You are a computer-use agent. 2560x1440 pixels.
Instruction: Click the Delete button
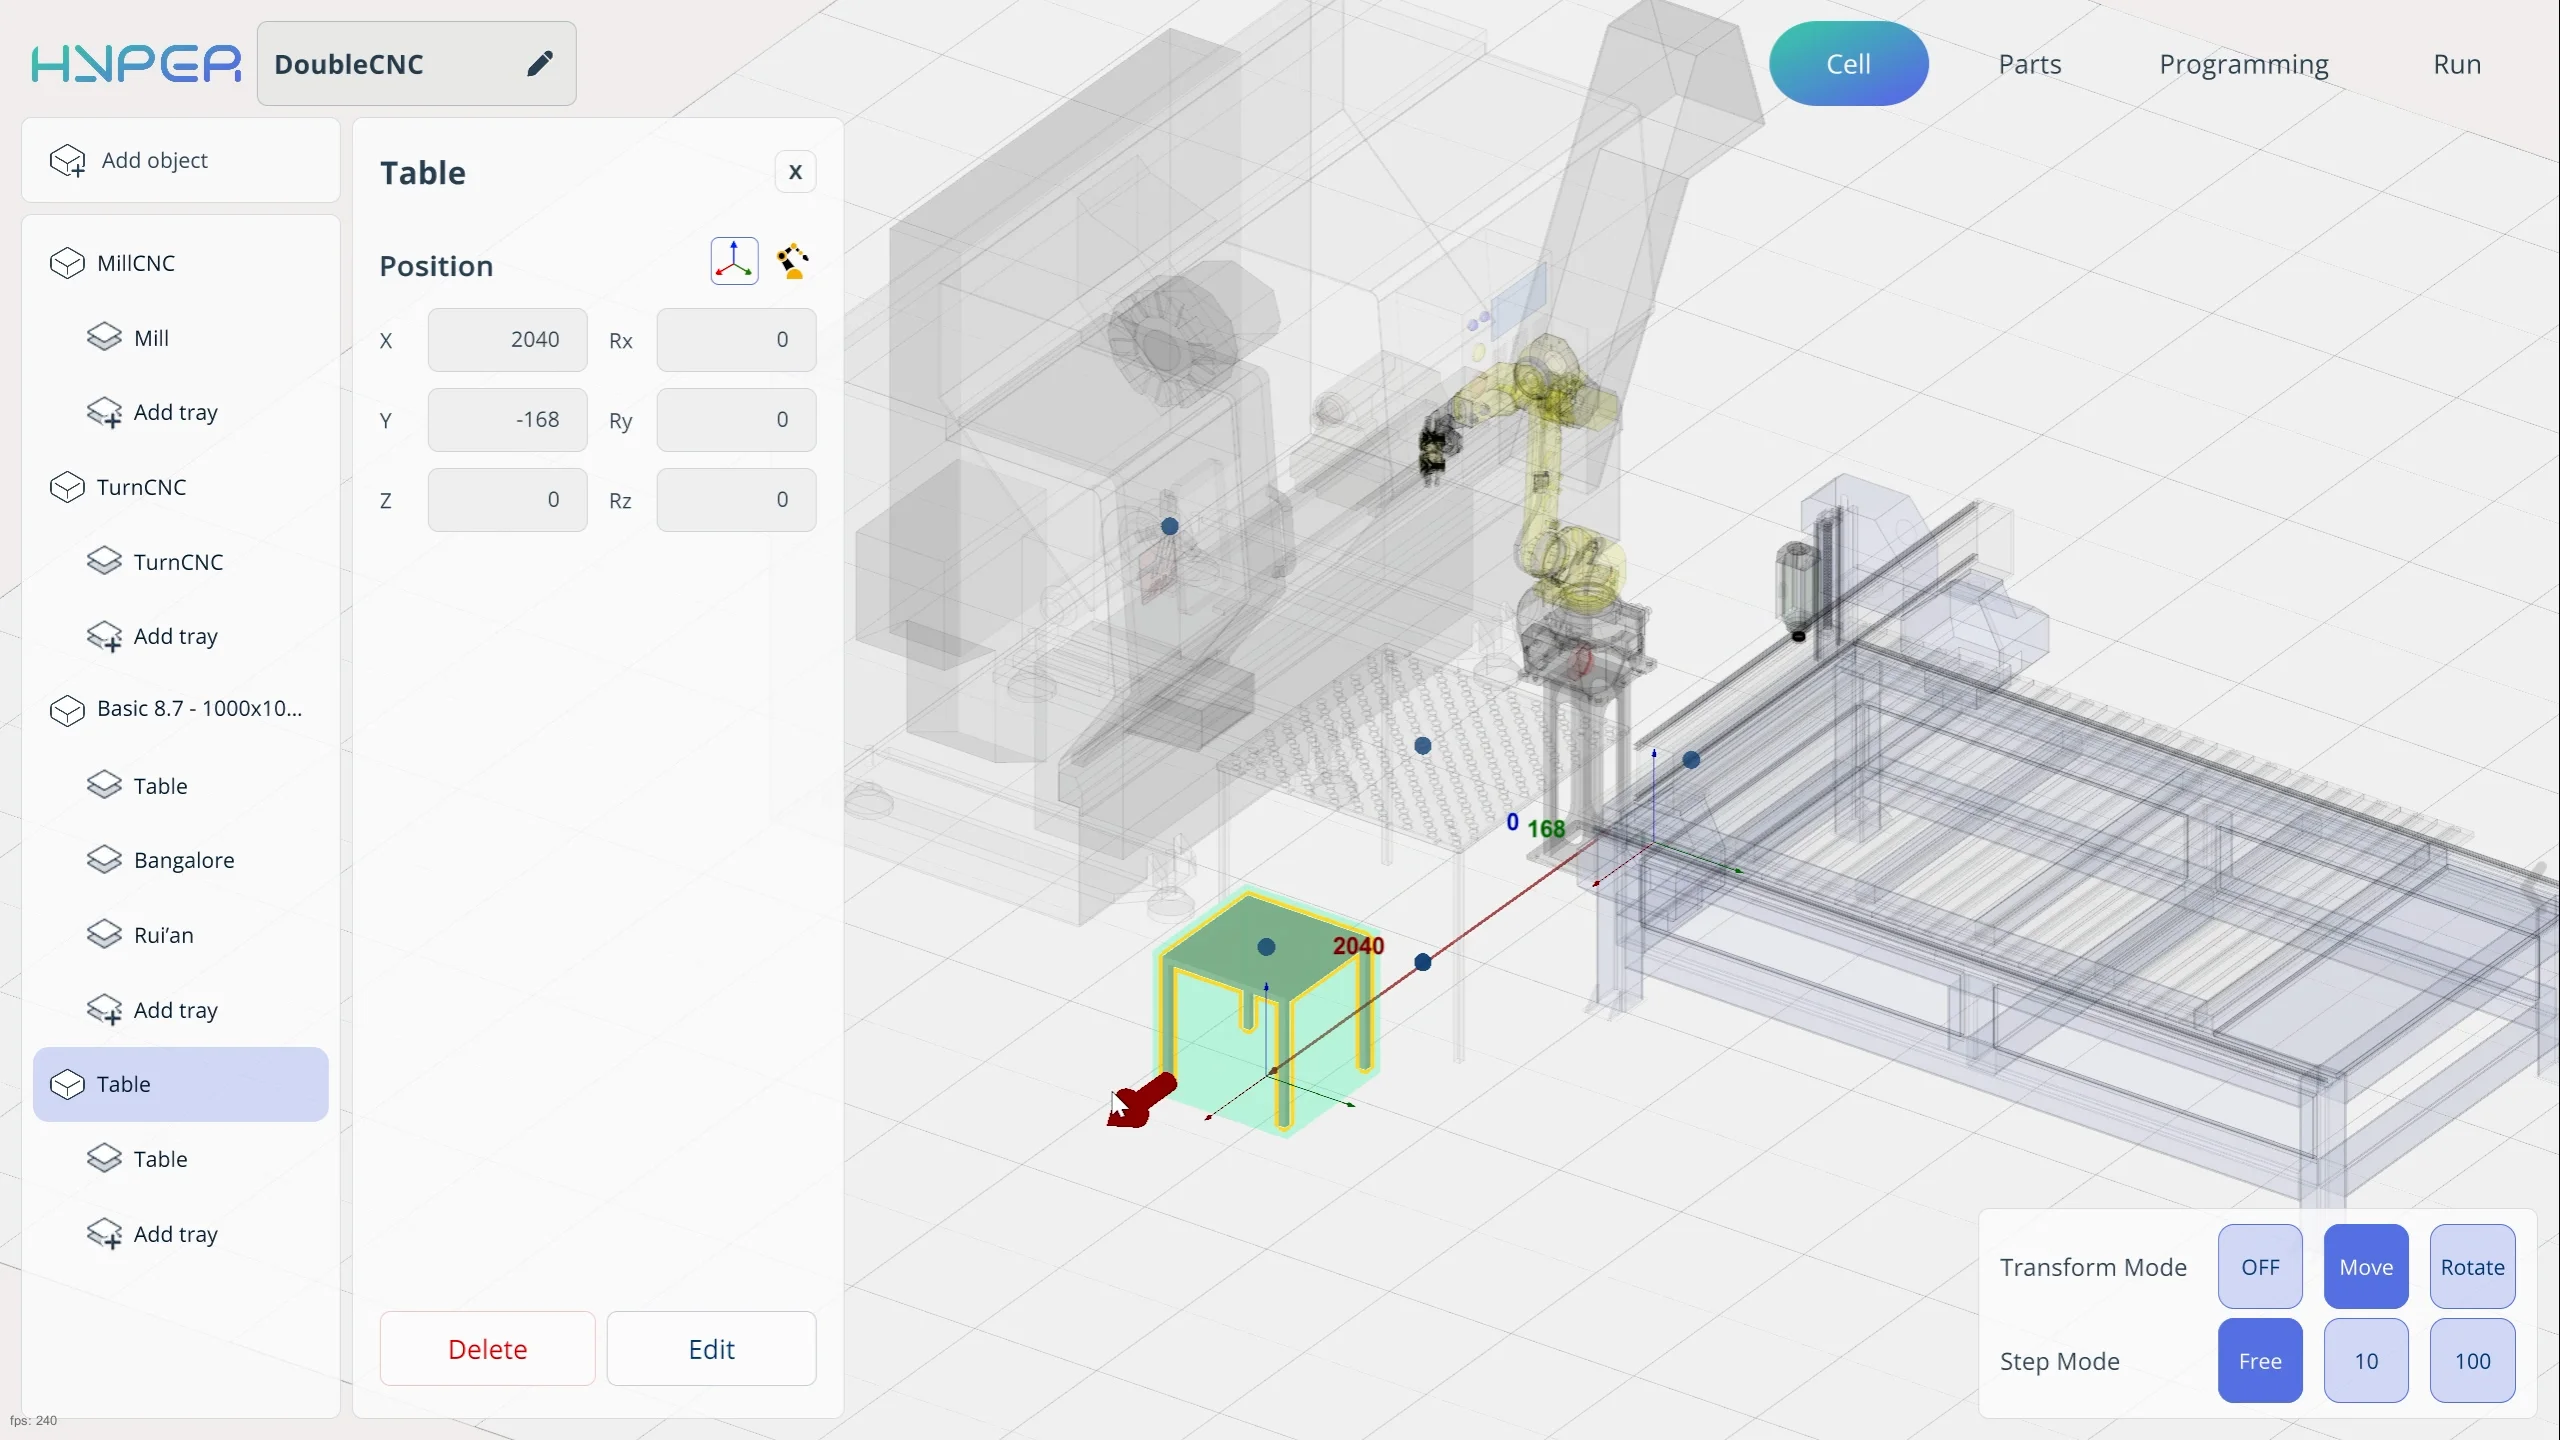(x=487, y=1349)
